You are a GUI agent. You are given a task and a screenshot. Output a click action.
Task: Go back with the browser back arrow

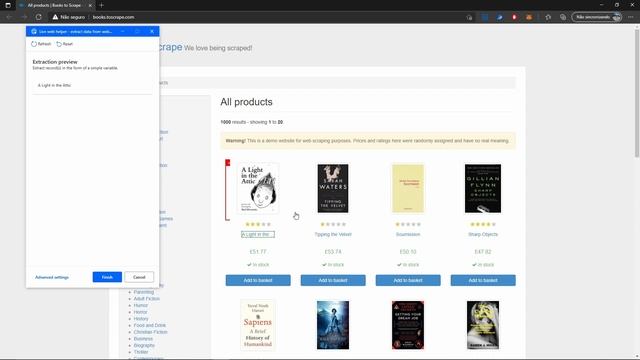point(9,17)
